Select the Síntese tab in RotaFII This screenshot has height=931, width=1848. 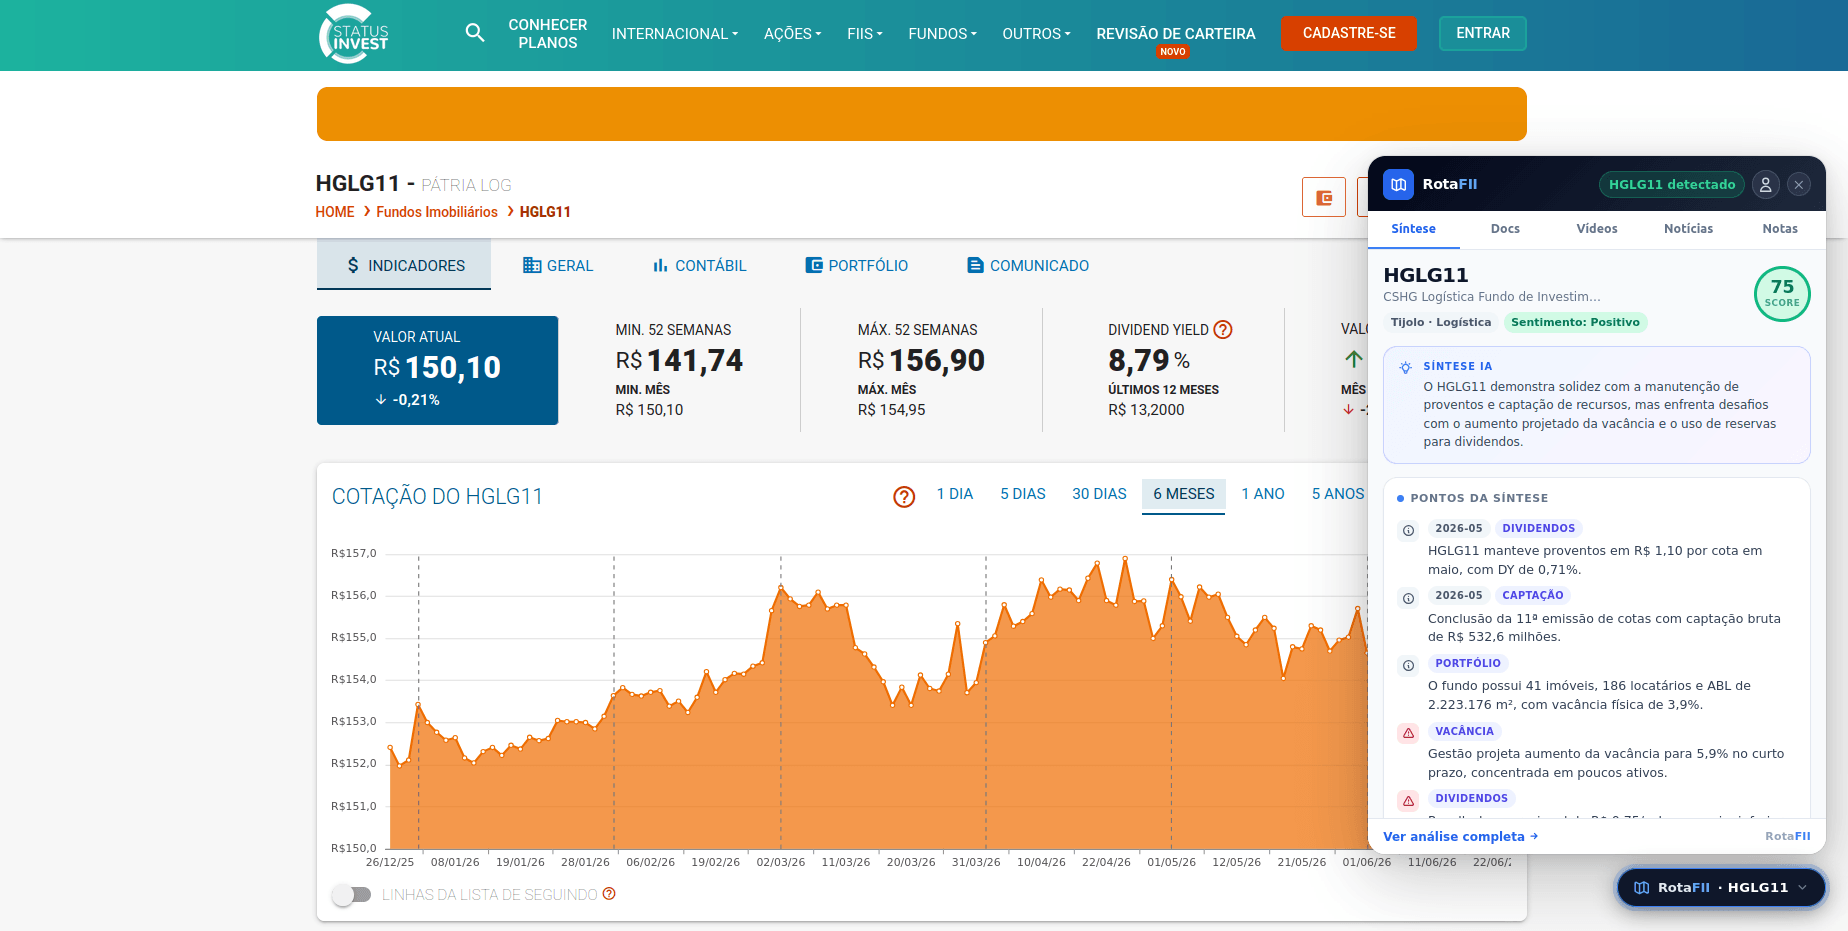1414,229
